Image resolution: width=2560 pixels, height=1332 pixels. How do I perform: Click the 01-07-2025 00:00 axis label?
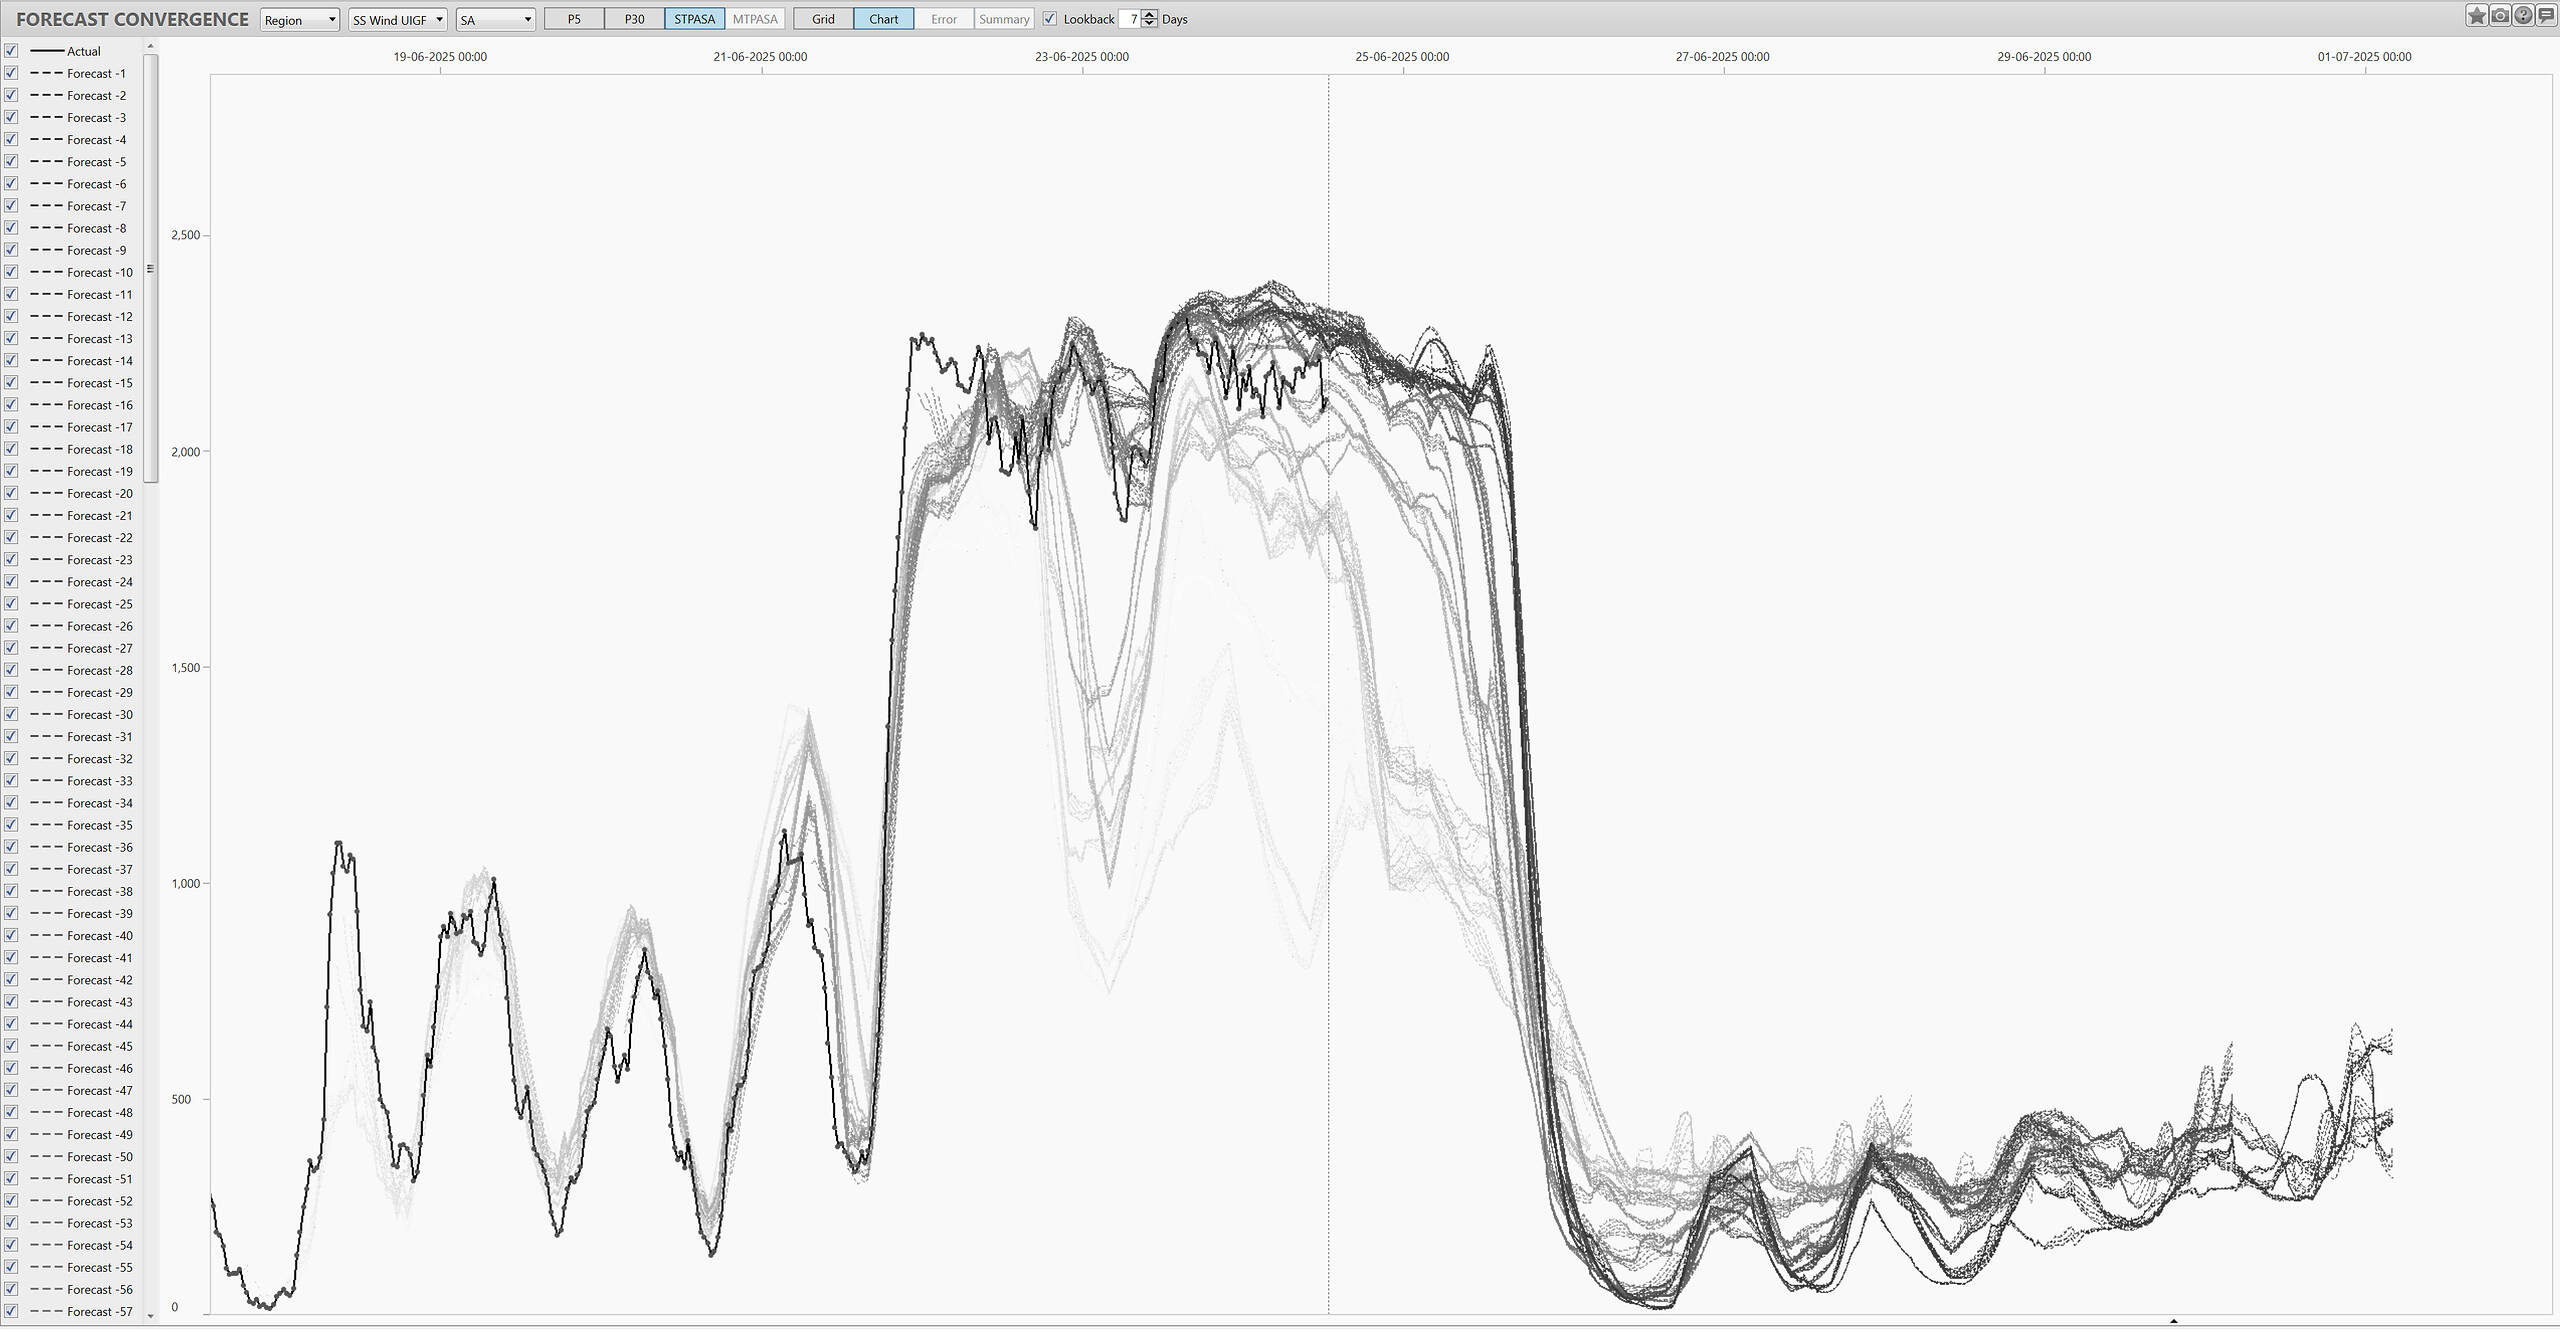coord(2365,57)
